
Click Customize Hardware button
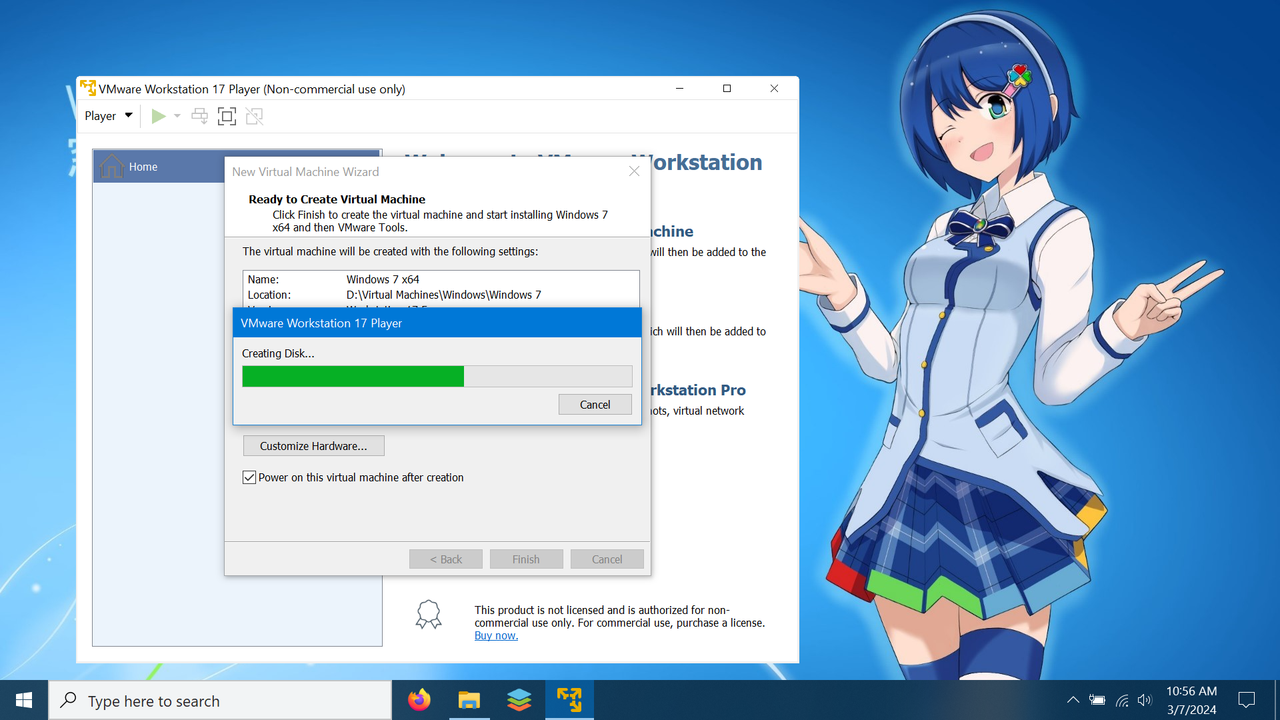tap(313, 446)
